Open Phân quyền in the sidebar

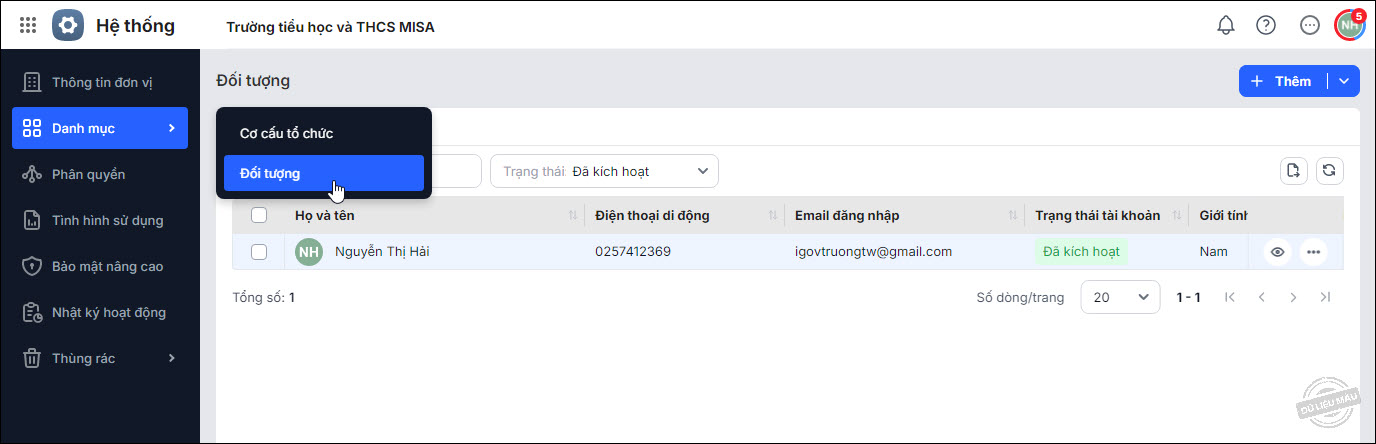pyautogui.click(x=88, y=174)
